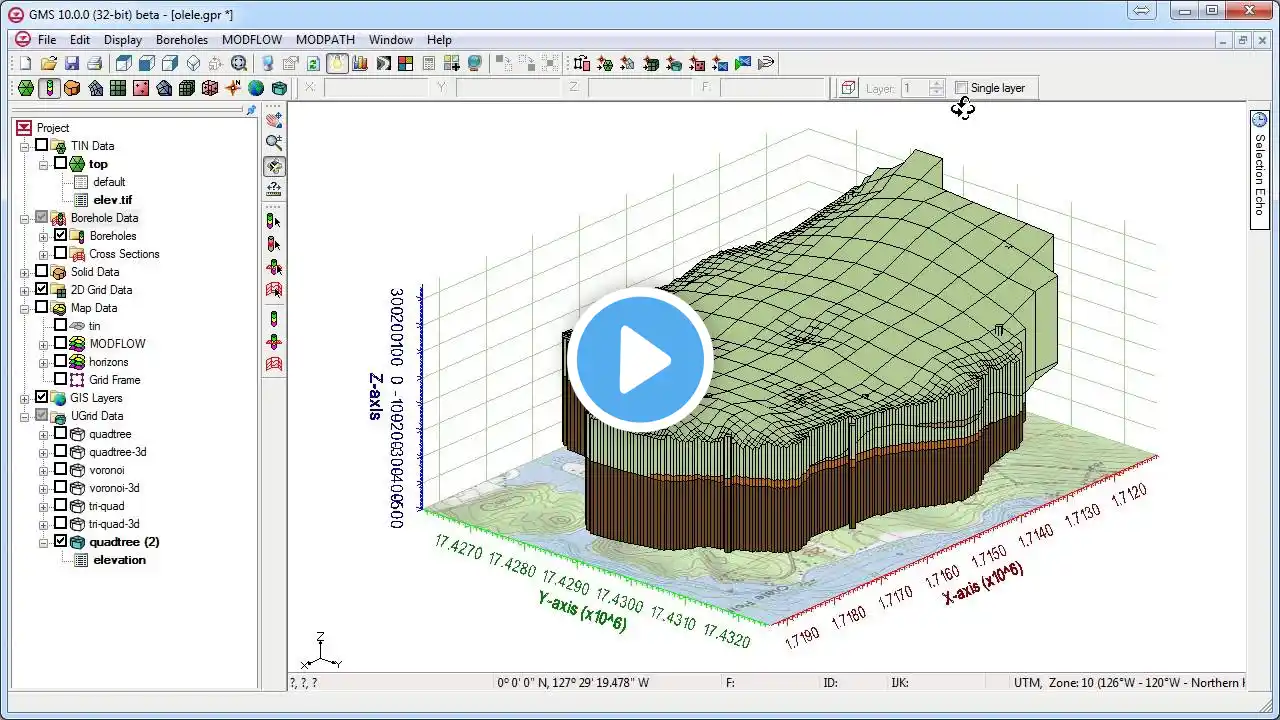
Task: Uncheck the Boreholes folder checkbox
Action: (61, 236)
